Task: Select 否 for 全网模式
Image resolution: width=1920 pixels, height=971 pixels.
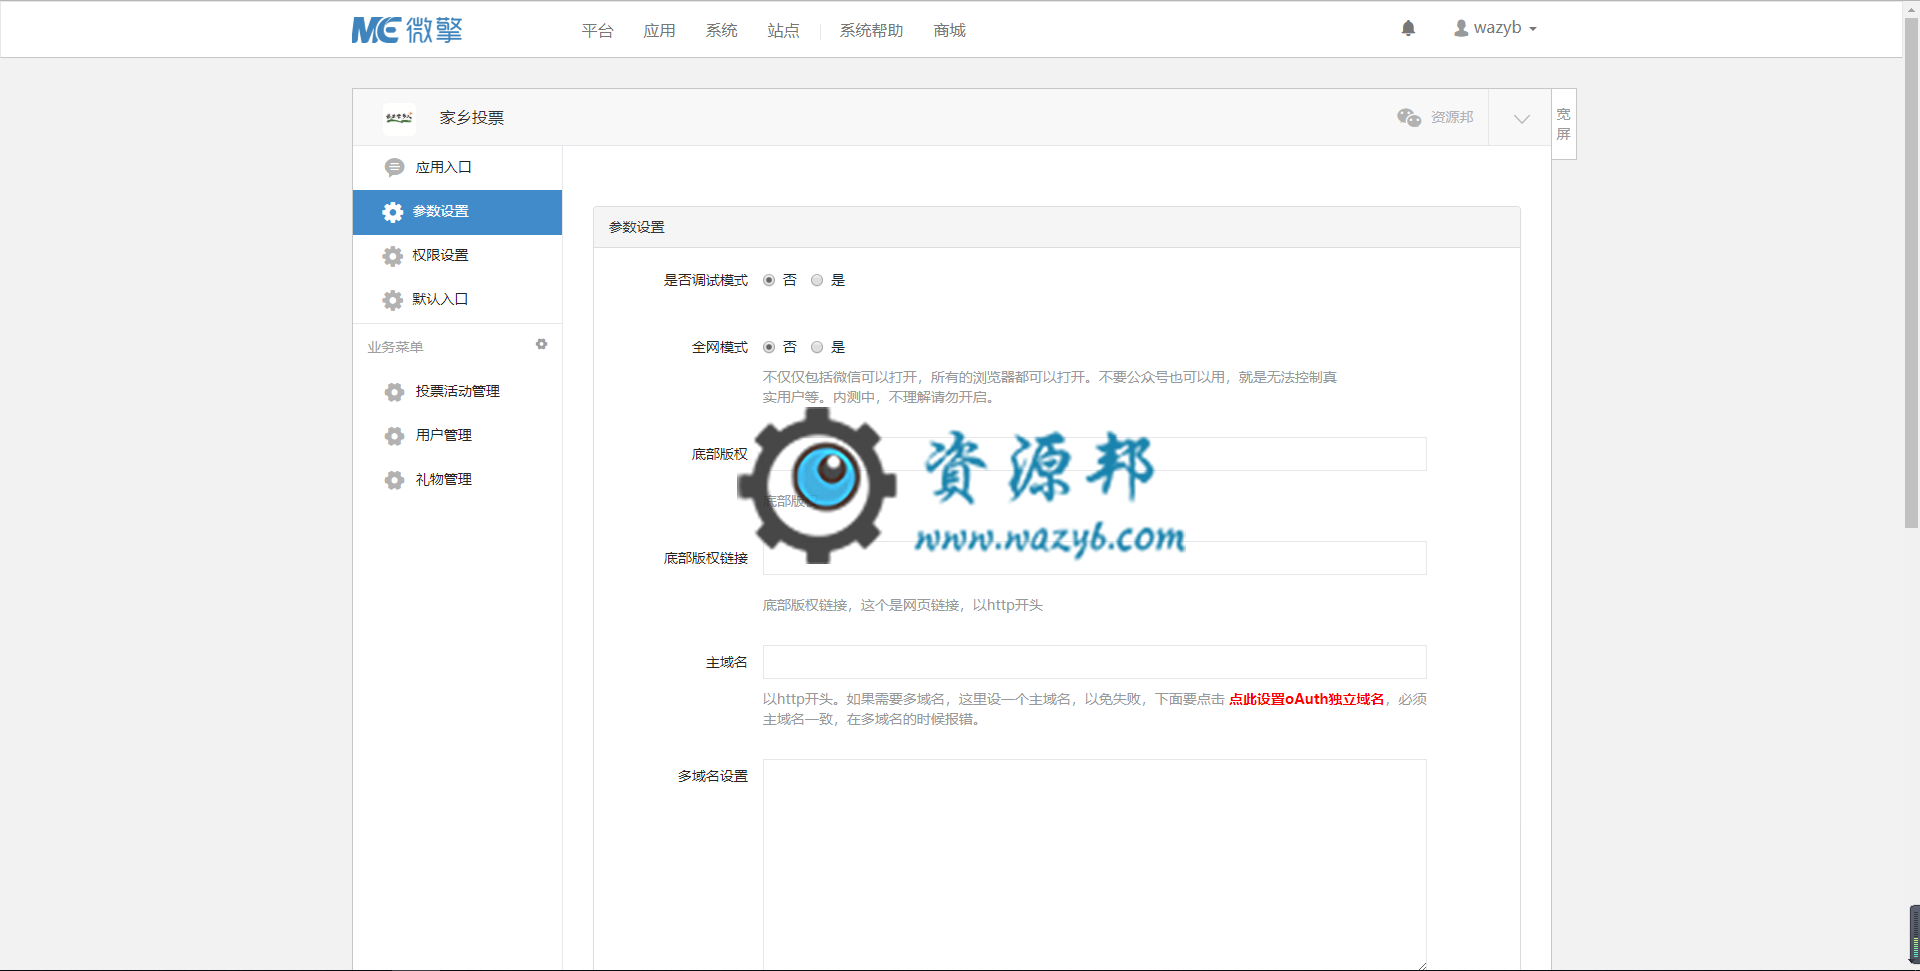Action: (x=769, y=347)
